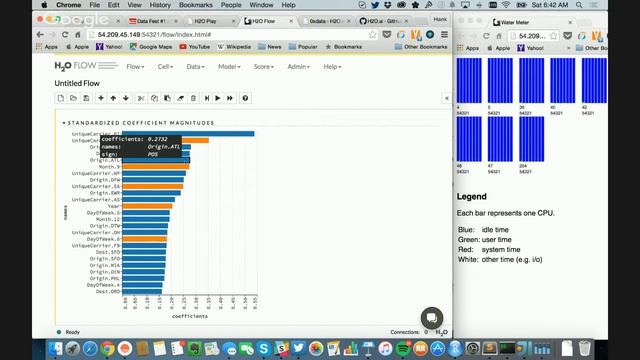Click the orange Year bar in chart

[x=147, y=206]
